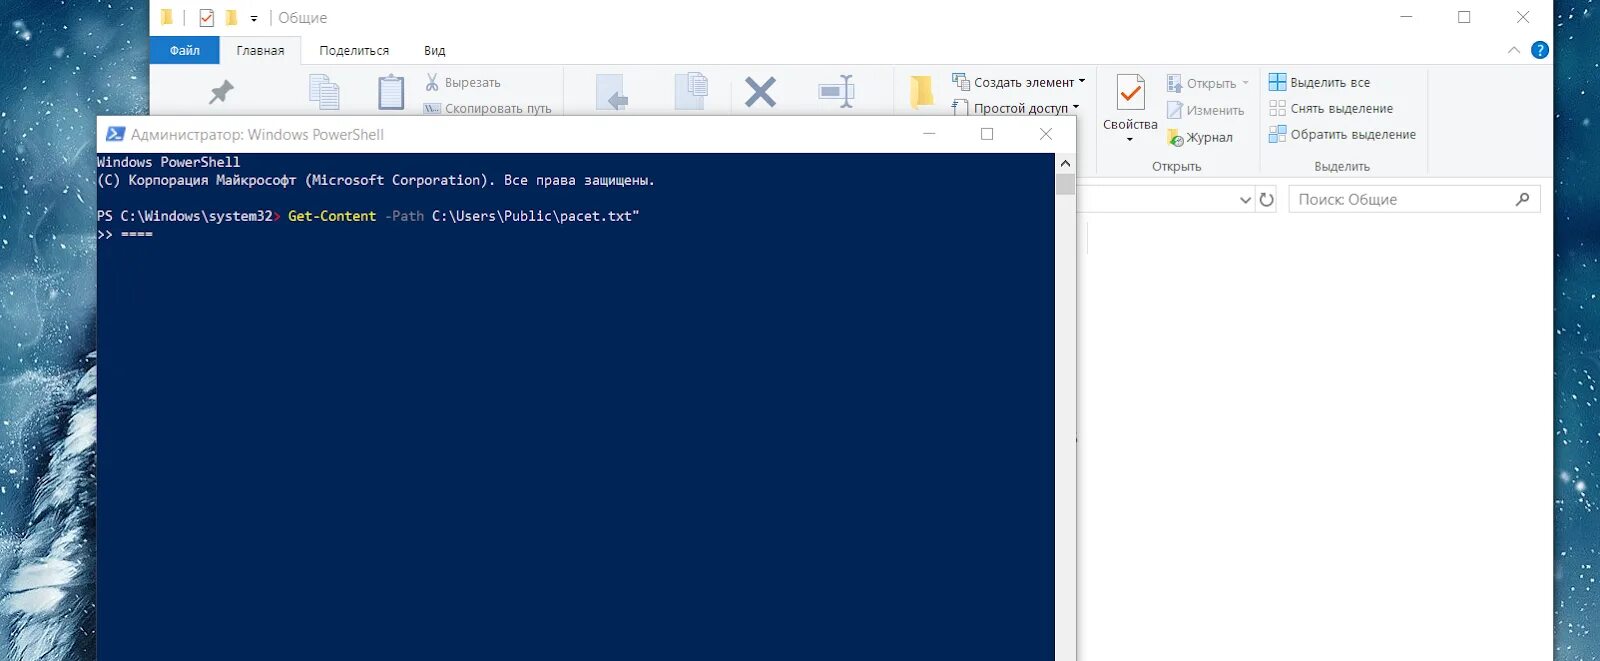Click the PowerShell scrollbar up arrow
The width and height of the screenshot is (1600, 661).
click(x=1065, y=163)
